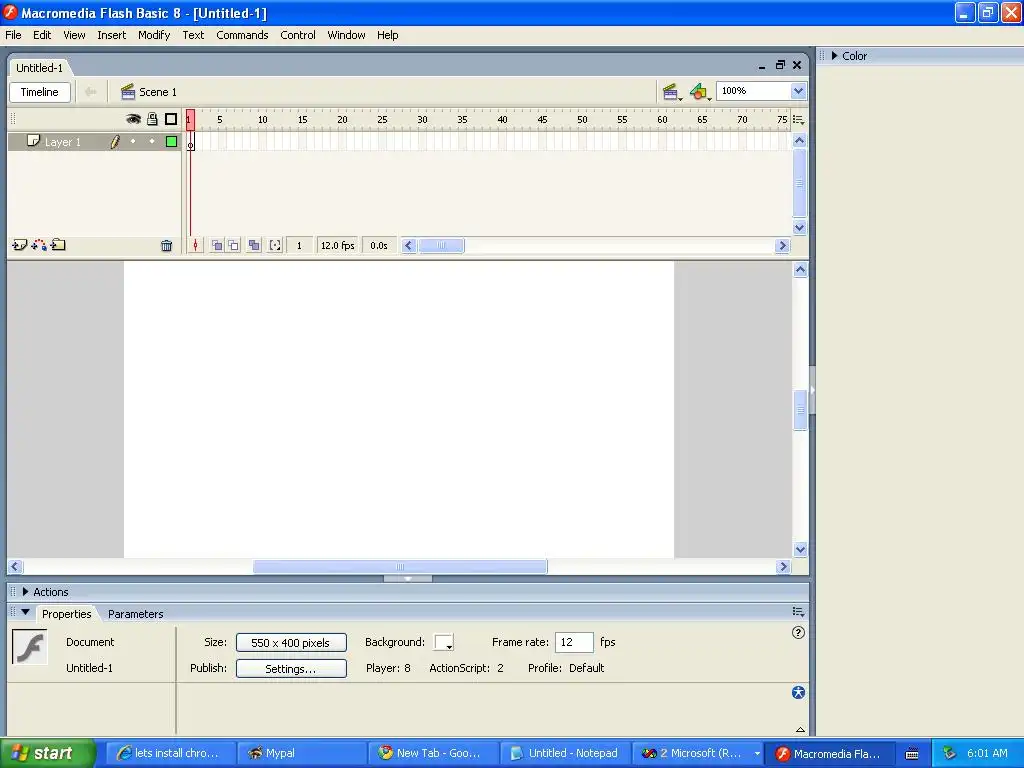Viewport: 1024px width, 768px height.
Task: Click the Frame rate input field
Action: tap(574, 643)
